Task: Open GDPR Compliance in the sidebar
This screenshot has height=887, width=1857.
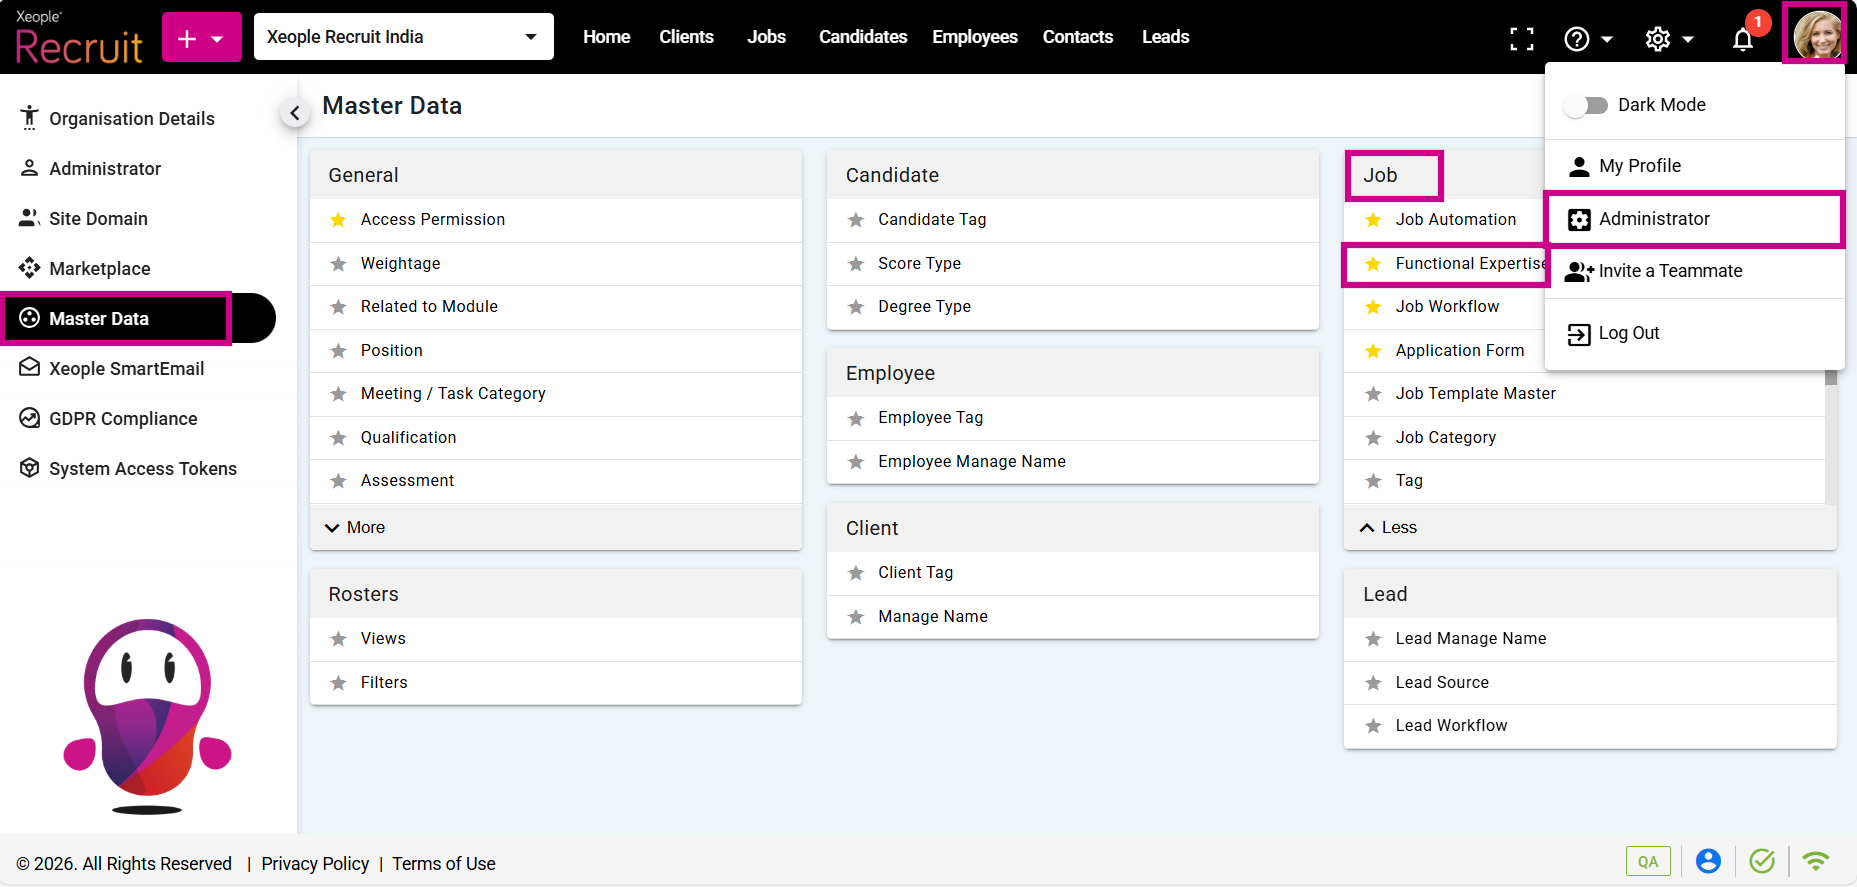Action: click(x=123, y=419)
